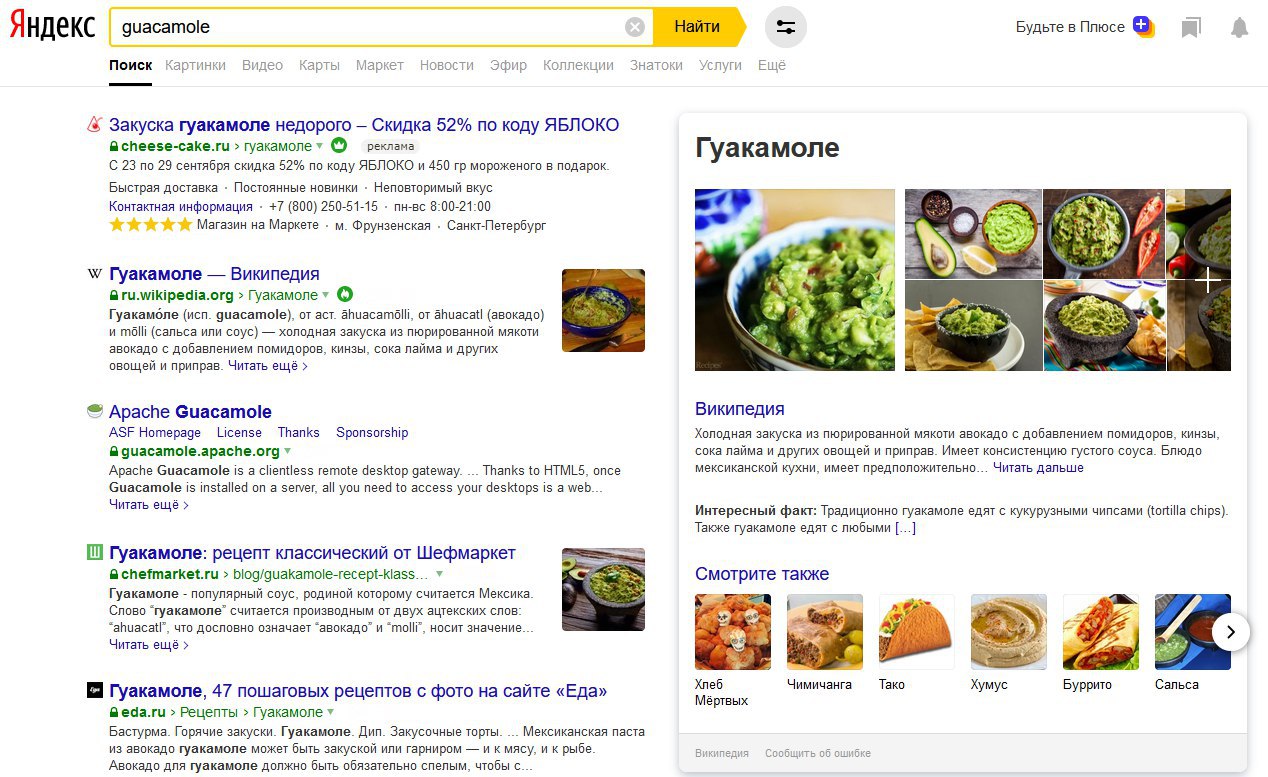
Task: Open the Эфир tab
Action: click(508, 65)
